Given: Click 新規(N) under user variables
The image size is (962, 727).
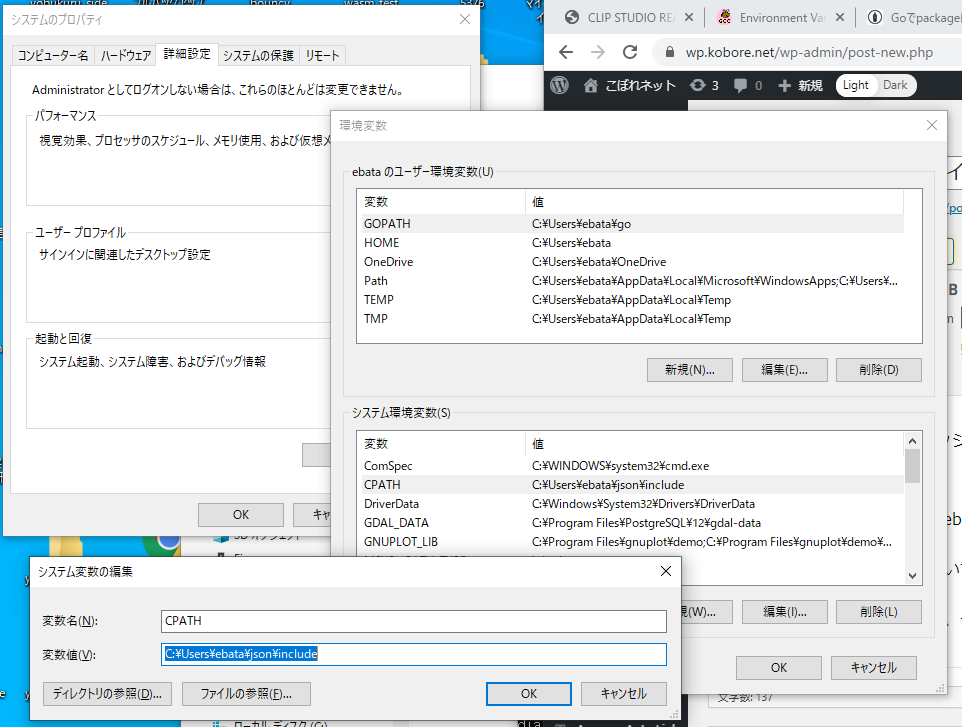Looking at the screenshot, I should tap(689, 369).
